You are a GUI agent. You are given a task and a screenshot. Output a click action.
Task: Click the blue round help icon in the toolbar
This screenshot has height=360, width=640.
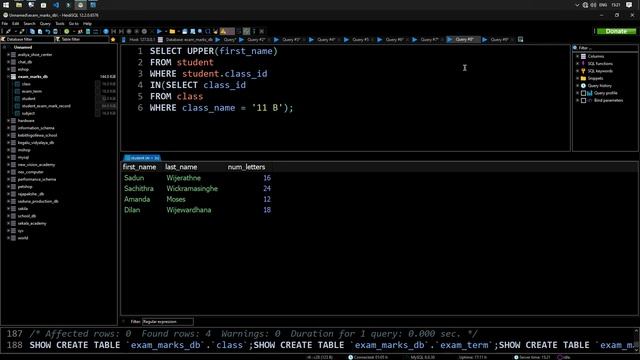click(106, 31)
